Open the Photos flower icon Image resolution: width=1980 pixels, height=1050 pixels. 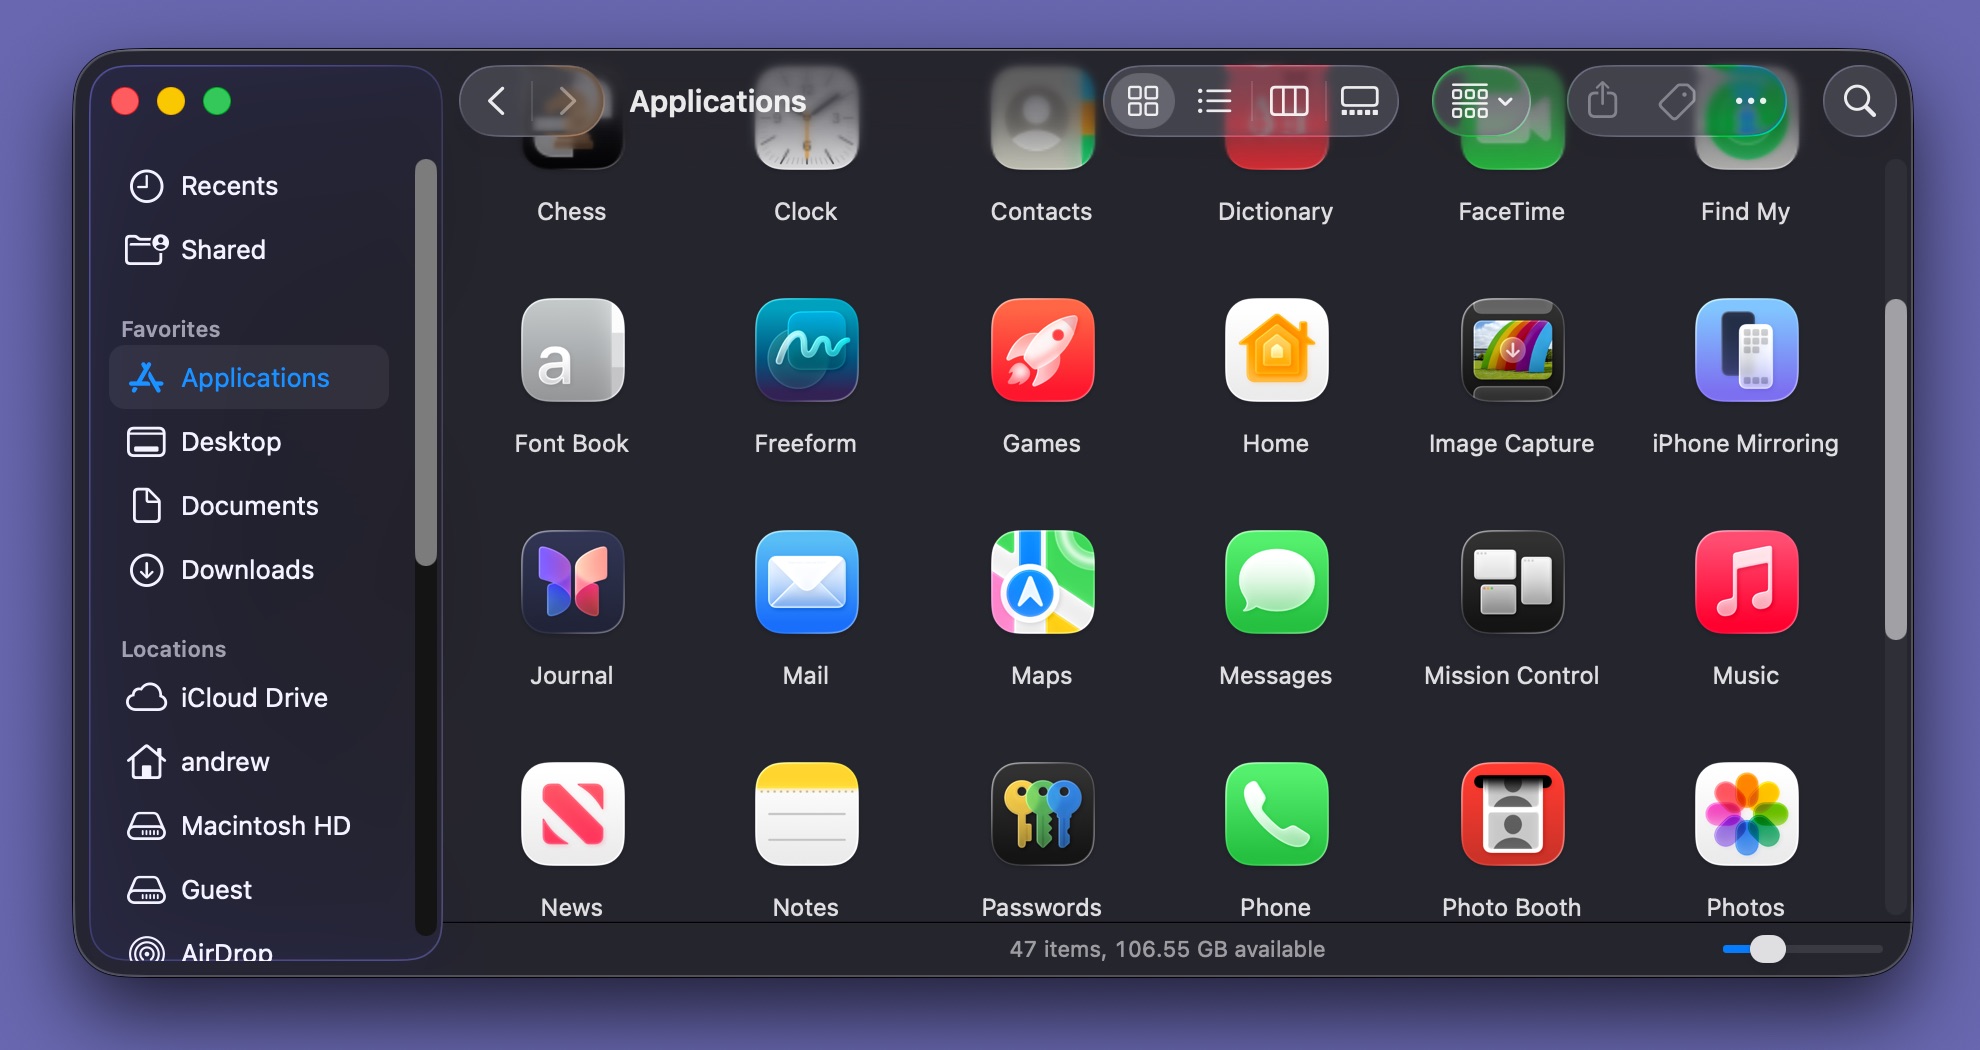(x=1746, y=814)
